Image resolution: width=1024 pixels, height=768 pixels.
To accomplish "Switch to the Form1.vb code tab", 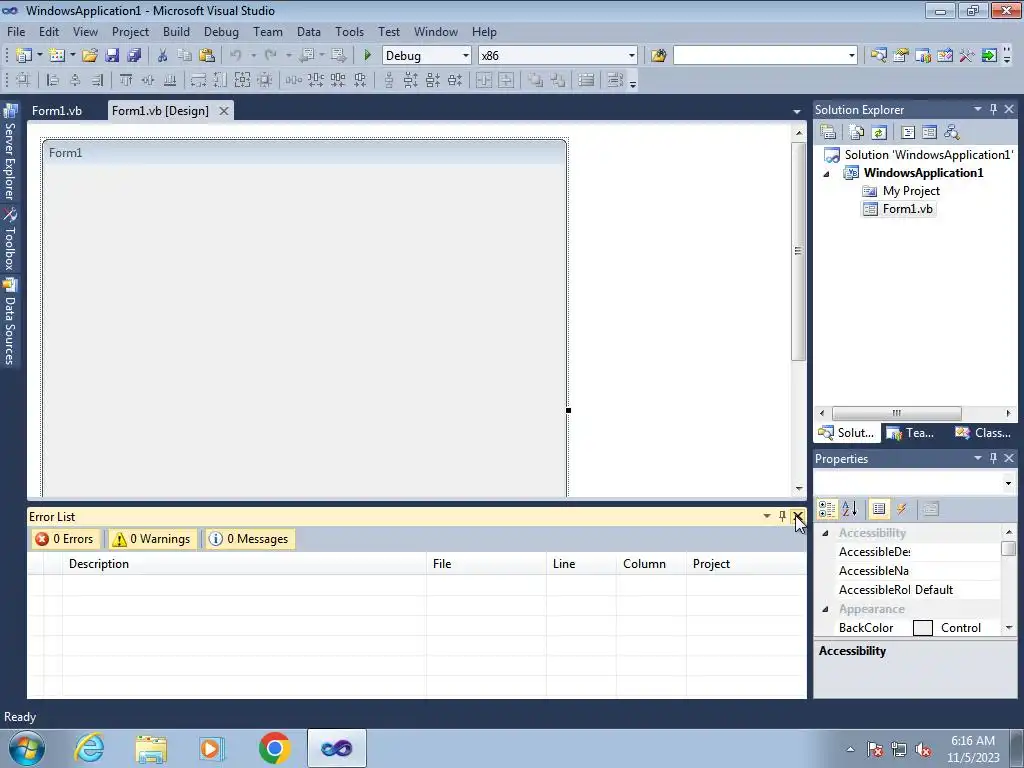I will pyautogui.click(x=57, y=110).
